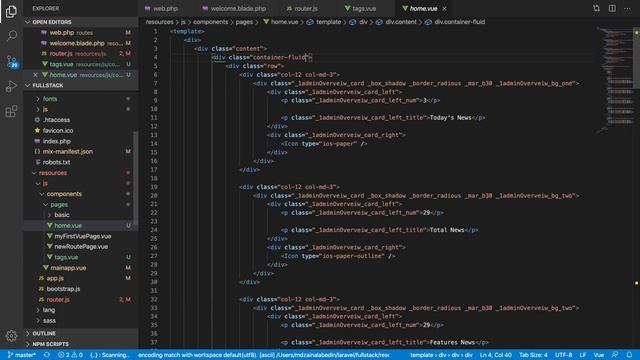
Task: Open mainapp.vue file
Action: point(82,268)
